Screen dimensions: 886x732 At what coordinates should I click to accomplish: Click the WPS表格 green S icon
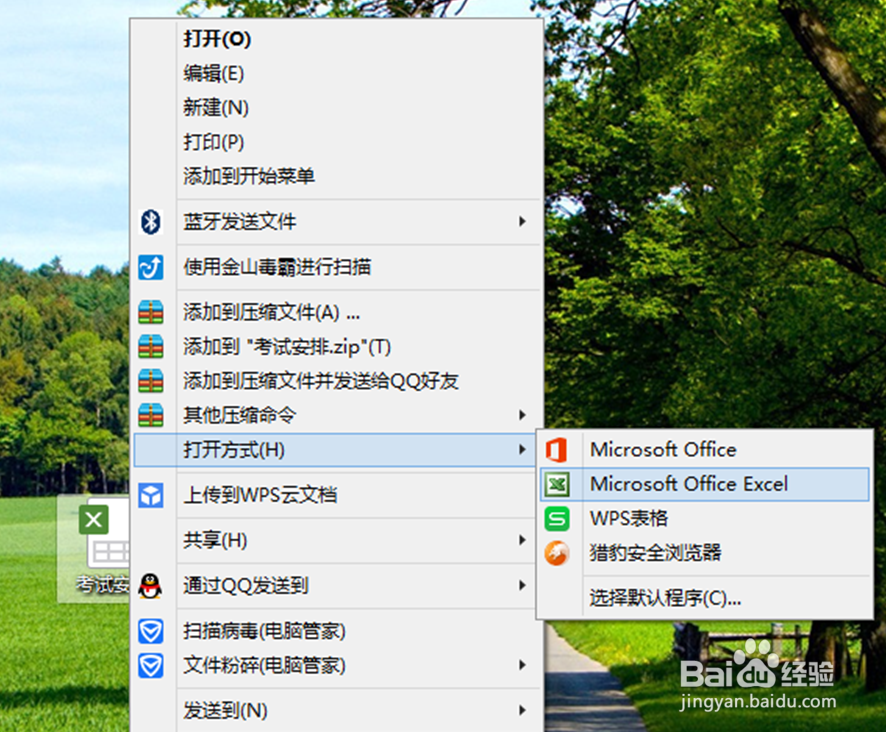click(557, 519)
